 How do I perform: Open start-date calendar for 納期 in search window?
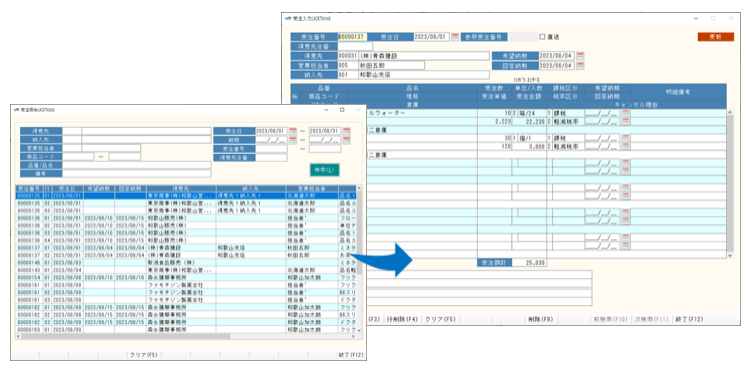click(x=293, y=140)
